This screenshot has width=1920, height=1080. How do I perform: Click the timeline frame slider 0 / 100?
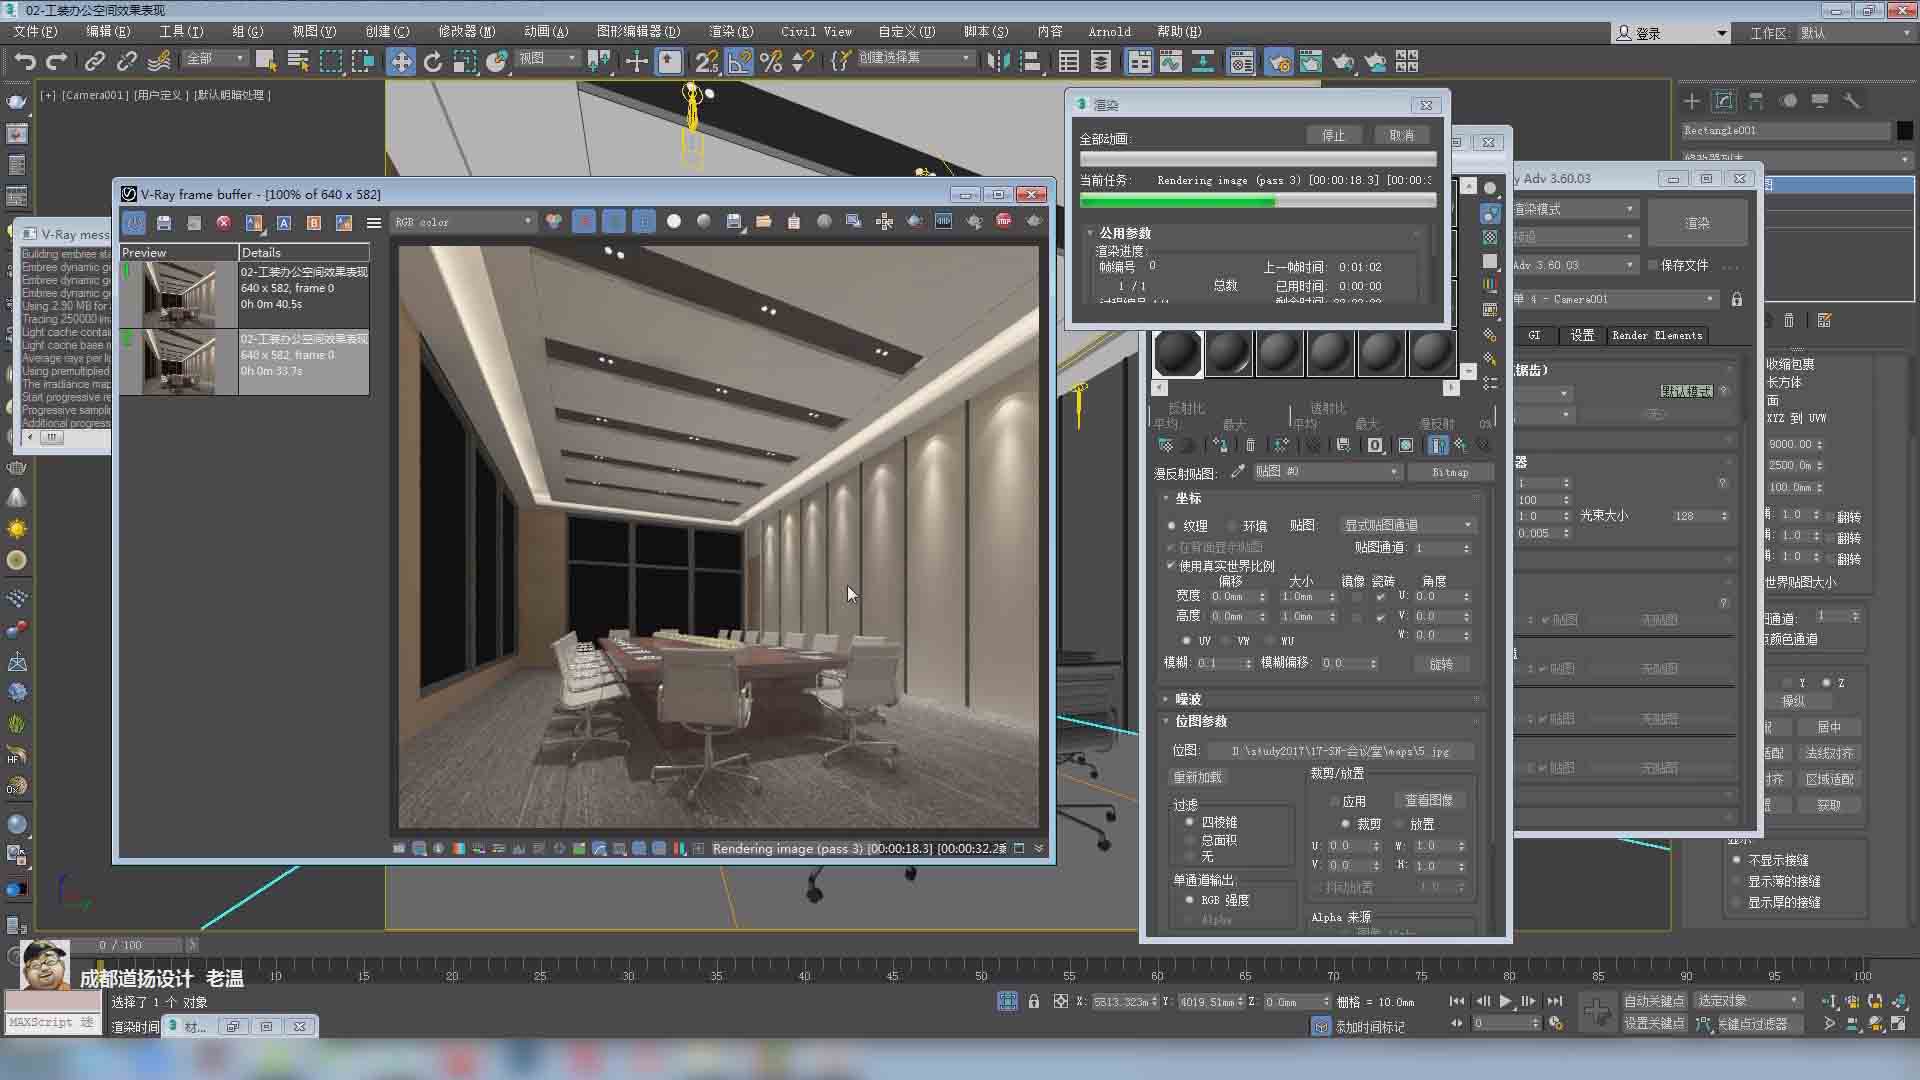coord(120,944)
